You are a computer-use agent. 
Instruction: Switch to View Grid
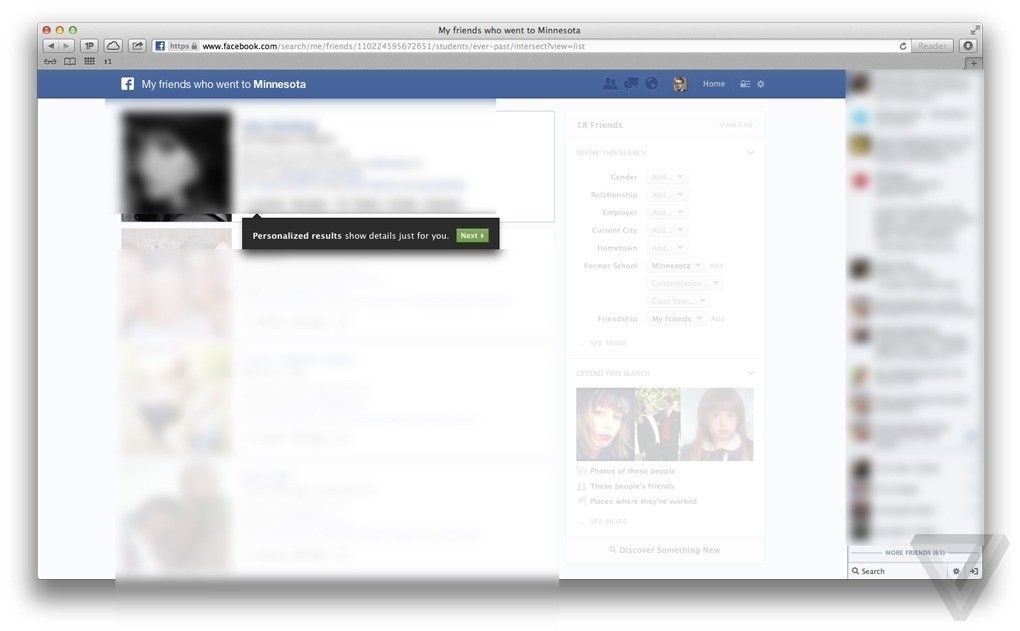pyautogui.click(x=736, y=124)
